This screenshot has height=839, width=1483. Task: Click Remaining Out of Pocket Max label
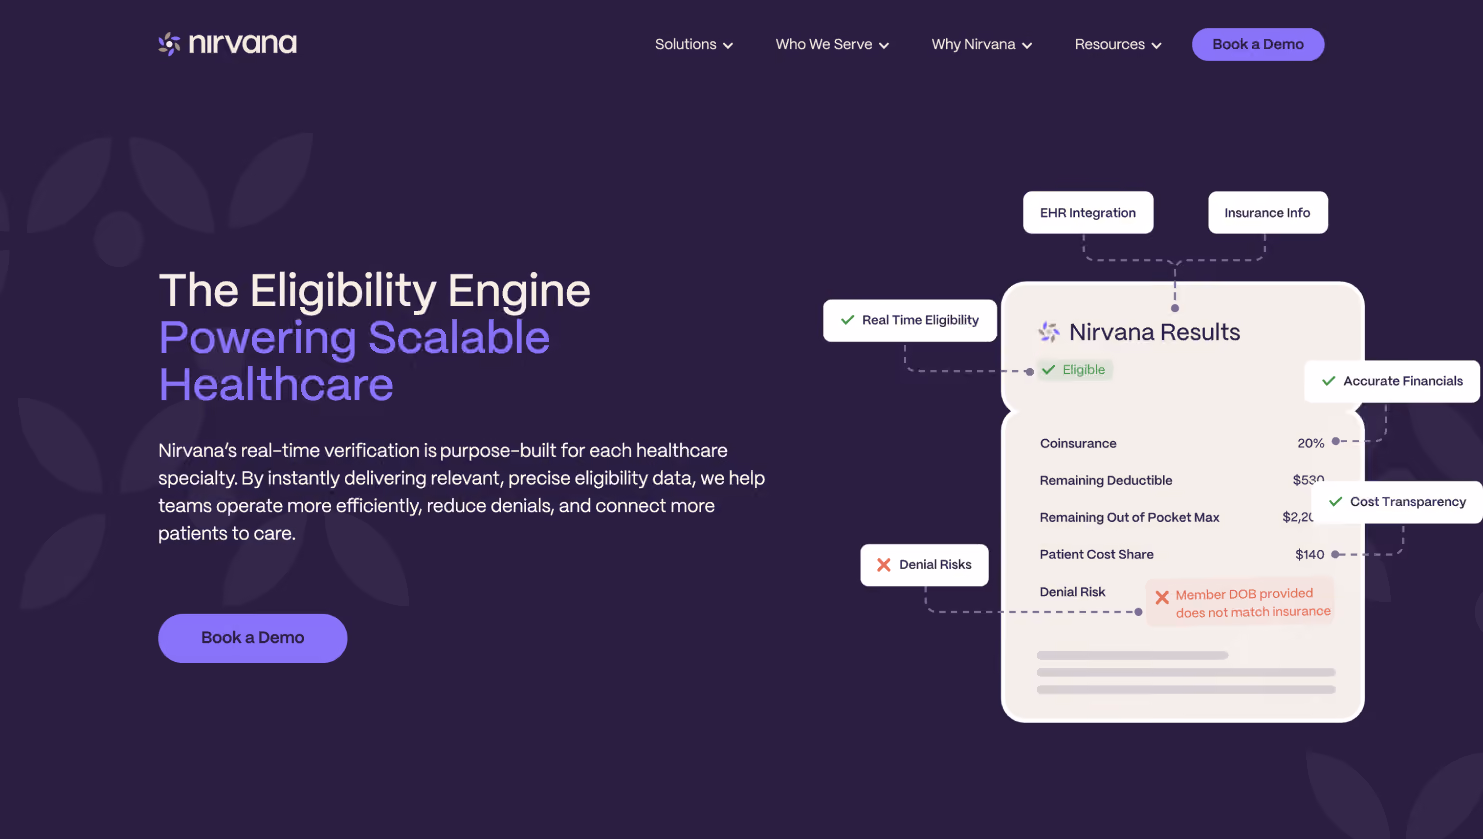point(1130,517)
